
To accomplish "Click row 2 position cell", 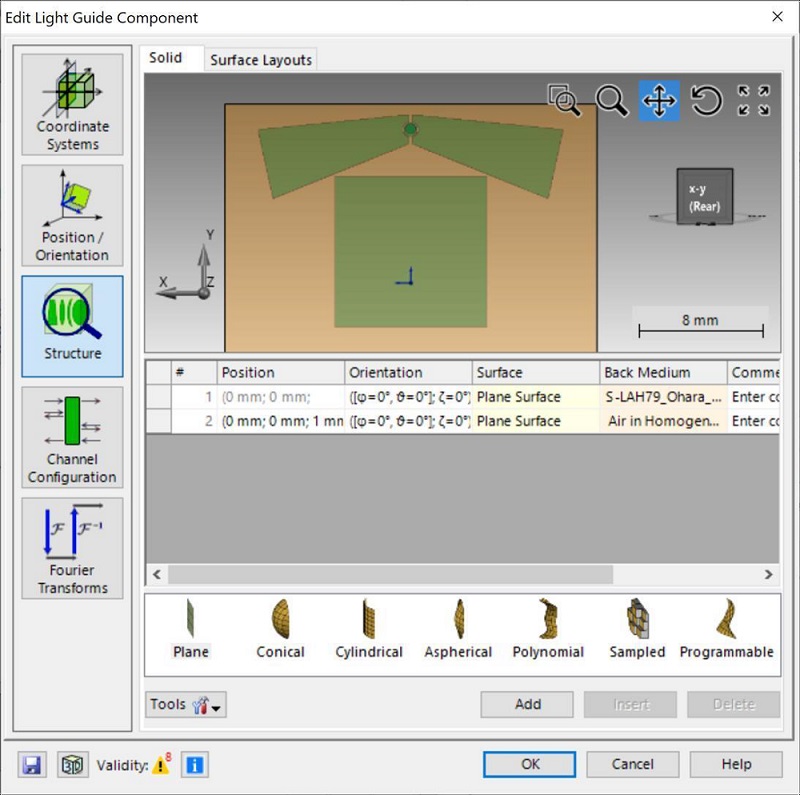I will pyautogui.click(x=281, y=421).
